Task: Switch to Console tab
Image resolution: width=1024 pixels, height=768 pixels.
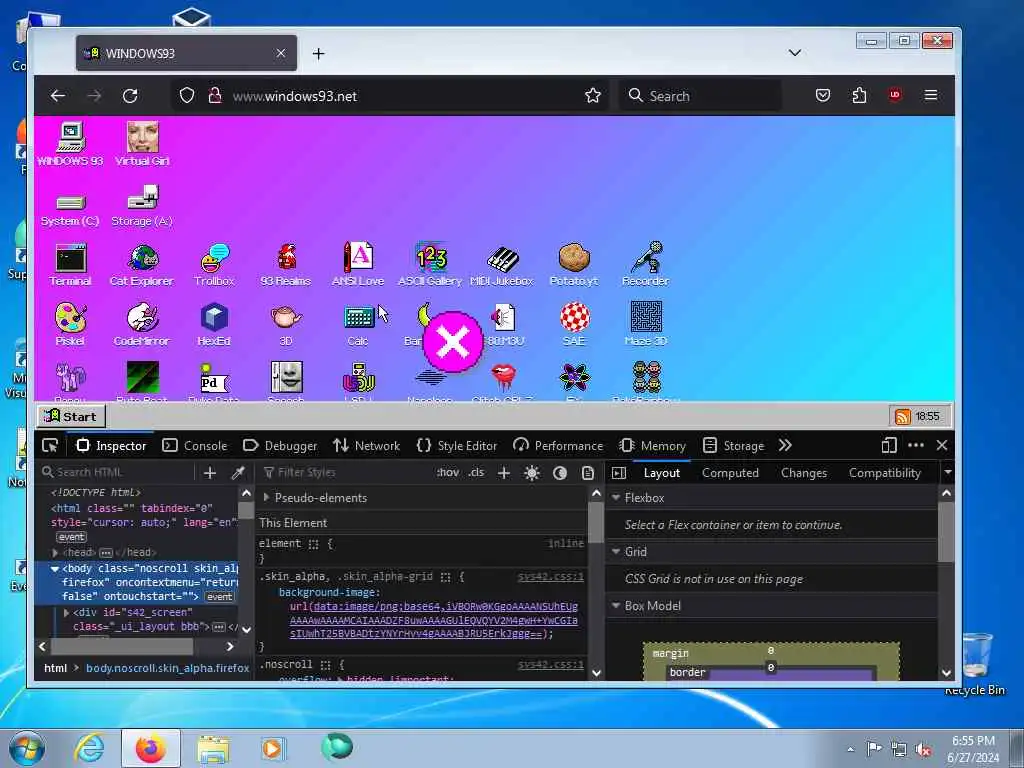Action: [x=195, y=445]
